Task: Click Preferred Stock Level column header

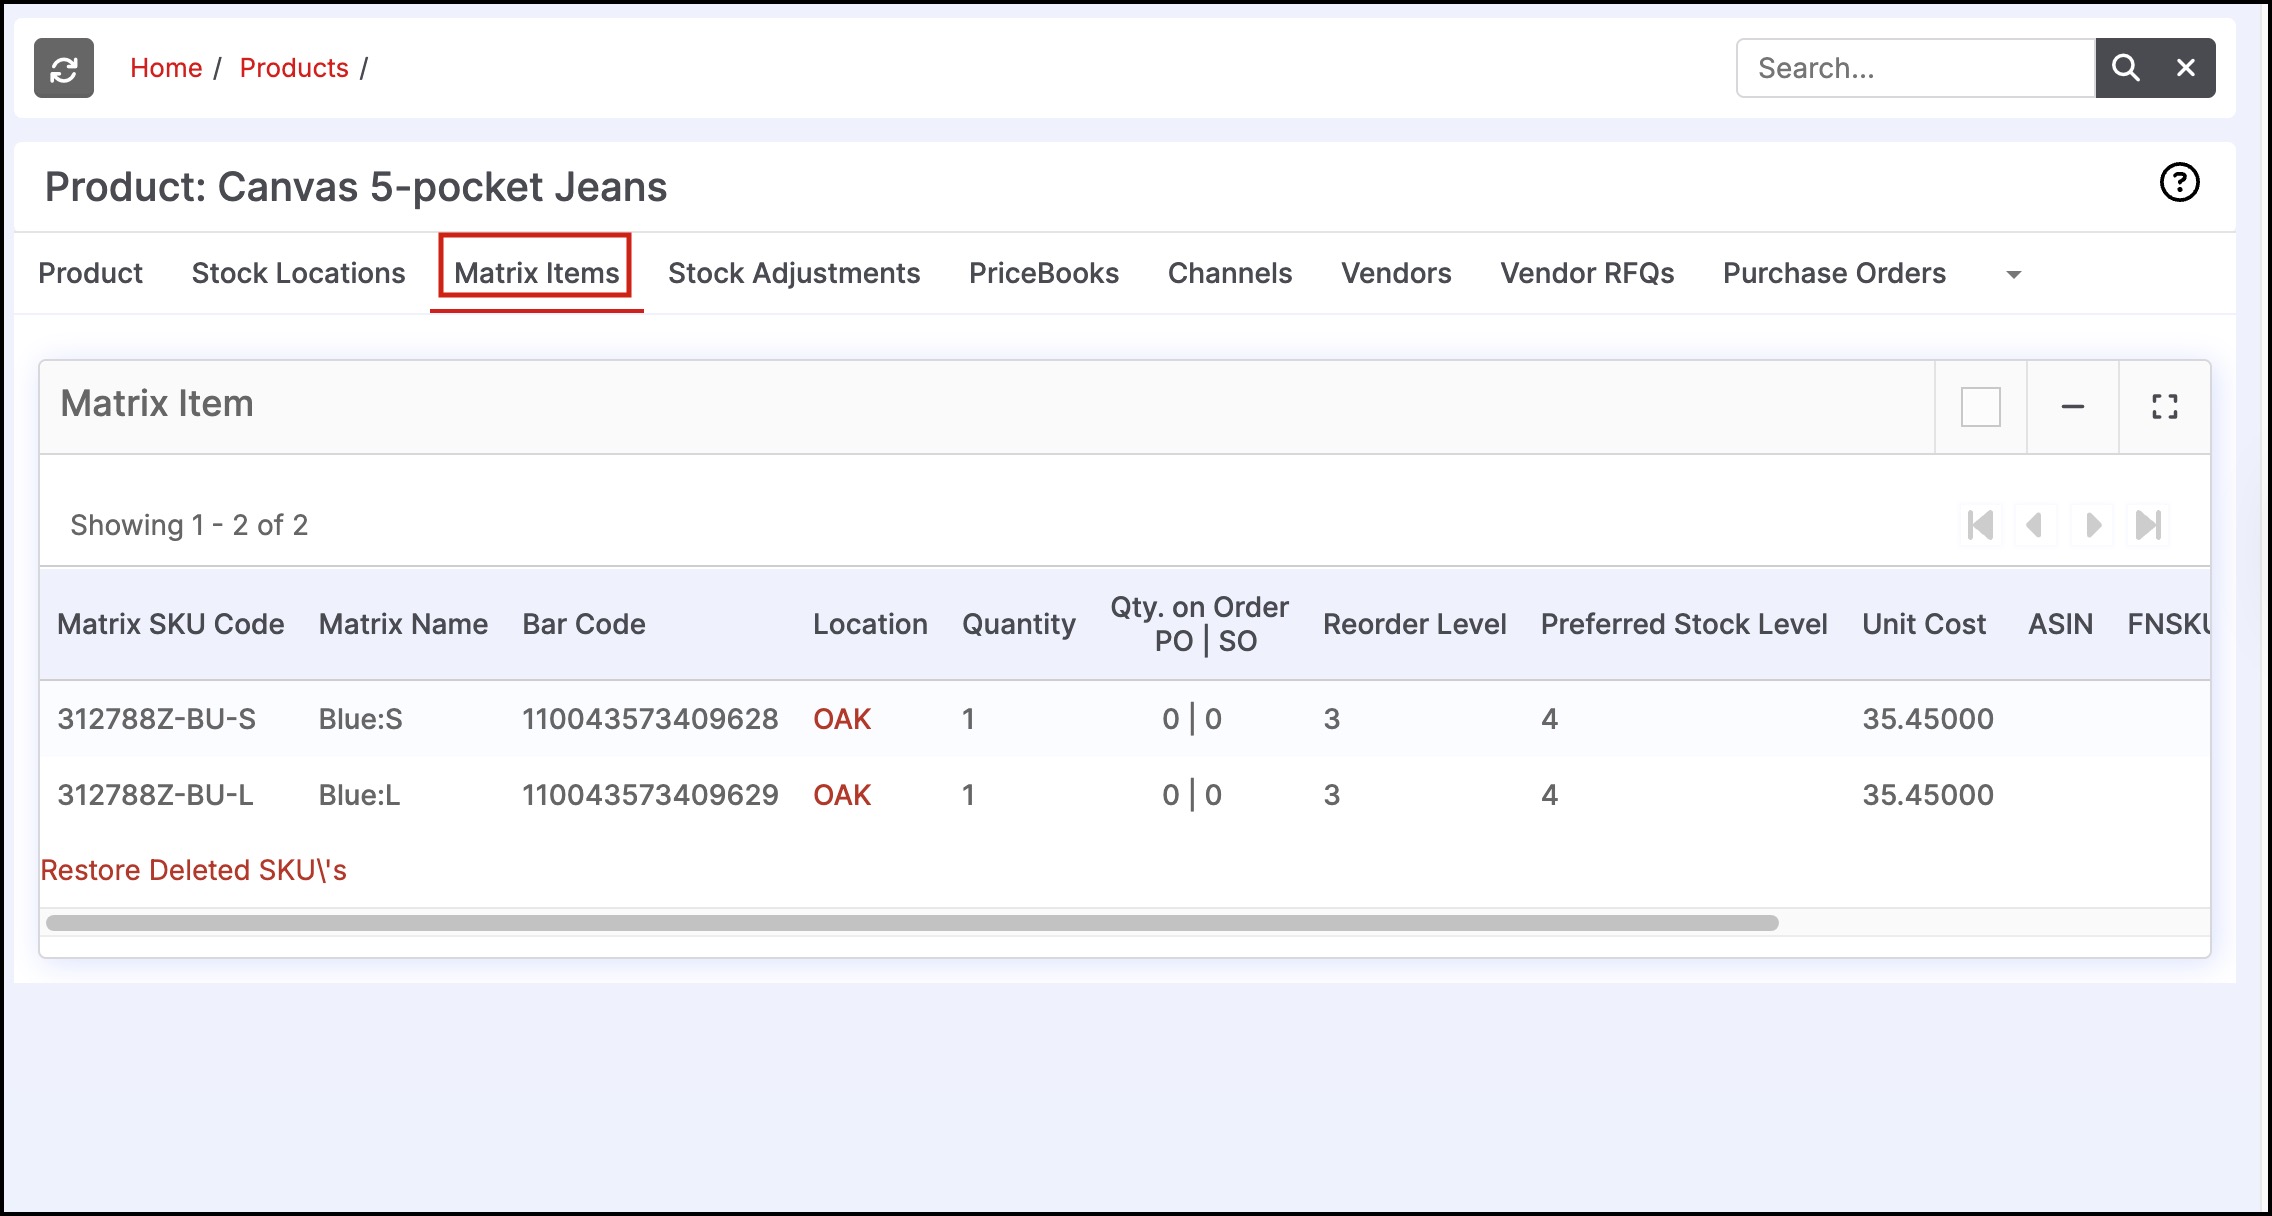Action: point(1684,624)
